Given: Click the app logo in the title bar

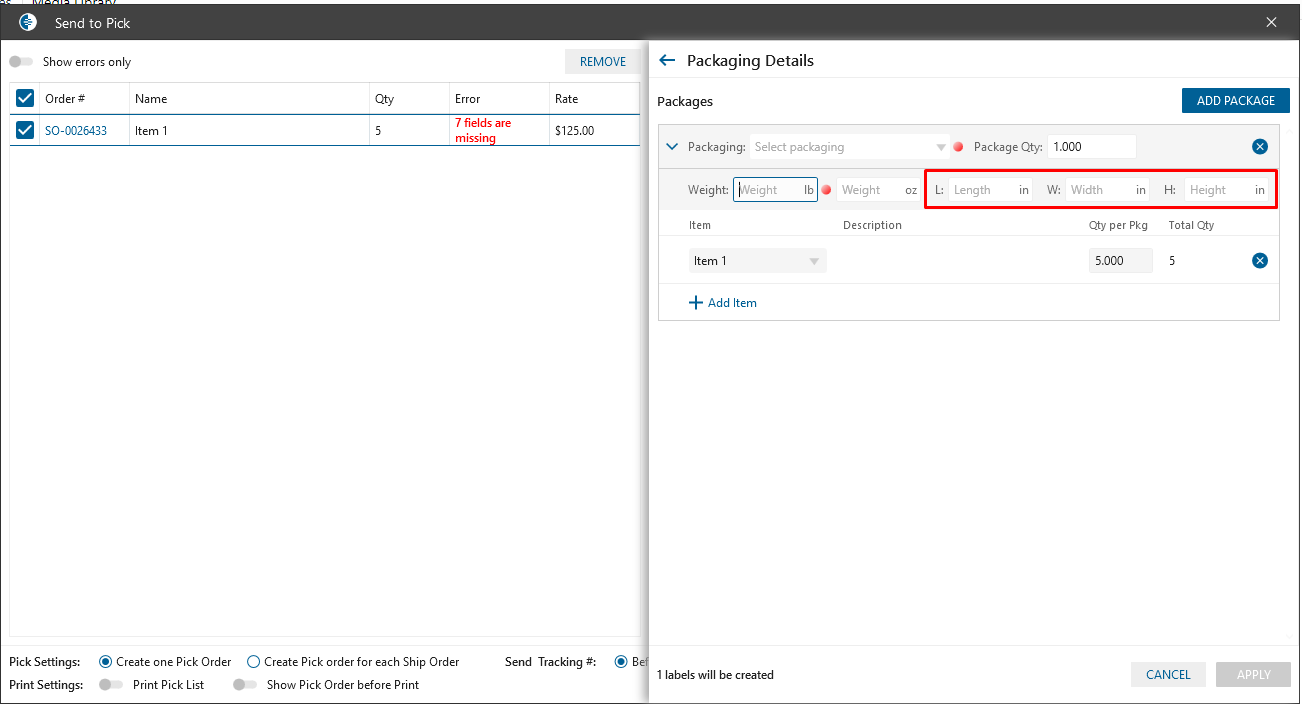Looking at the screenshot, I should coord(28,22).
